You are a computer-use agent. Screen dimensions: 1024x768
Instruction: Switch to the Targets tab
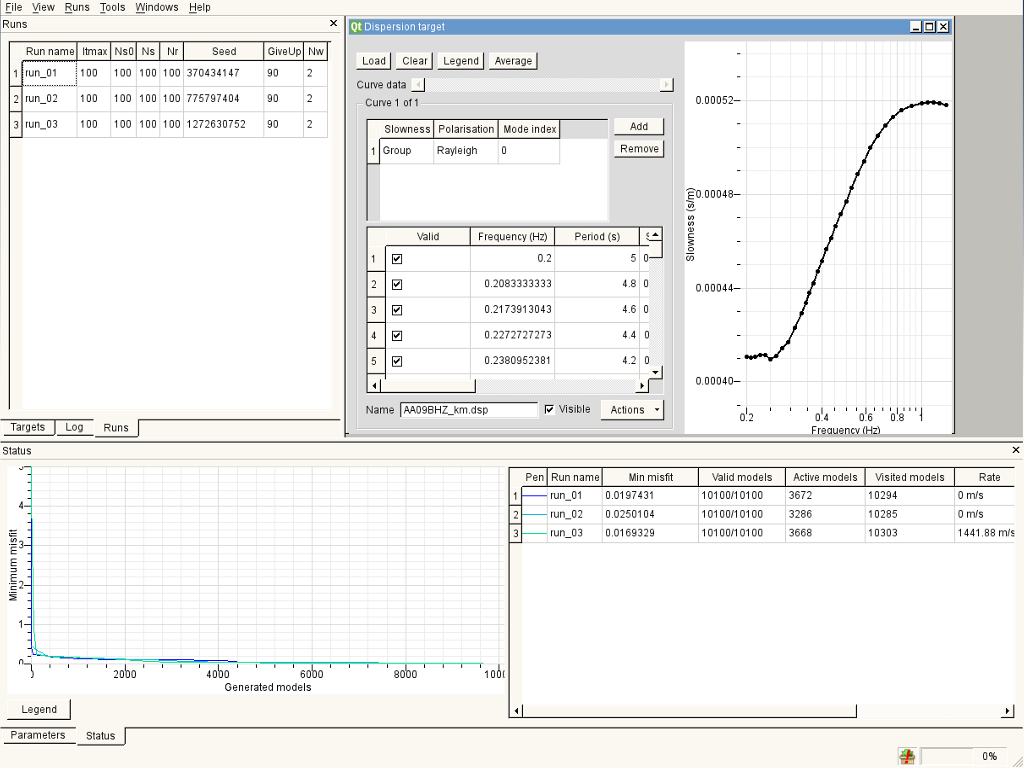pos(28,427)
